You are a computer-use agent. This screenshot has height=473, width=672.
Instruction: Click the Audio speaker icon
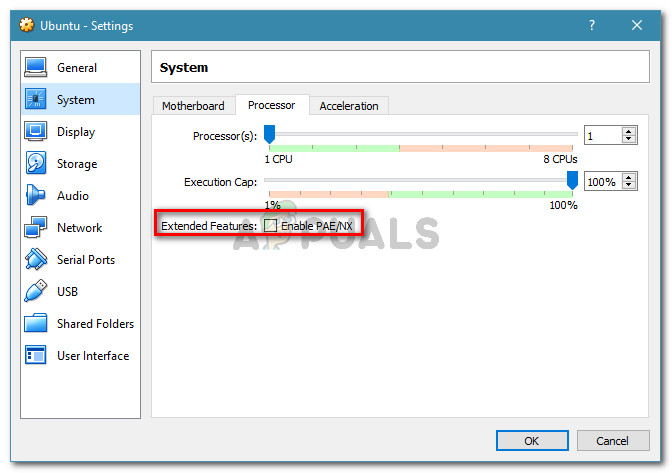[x=36, y=195]
